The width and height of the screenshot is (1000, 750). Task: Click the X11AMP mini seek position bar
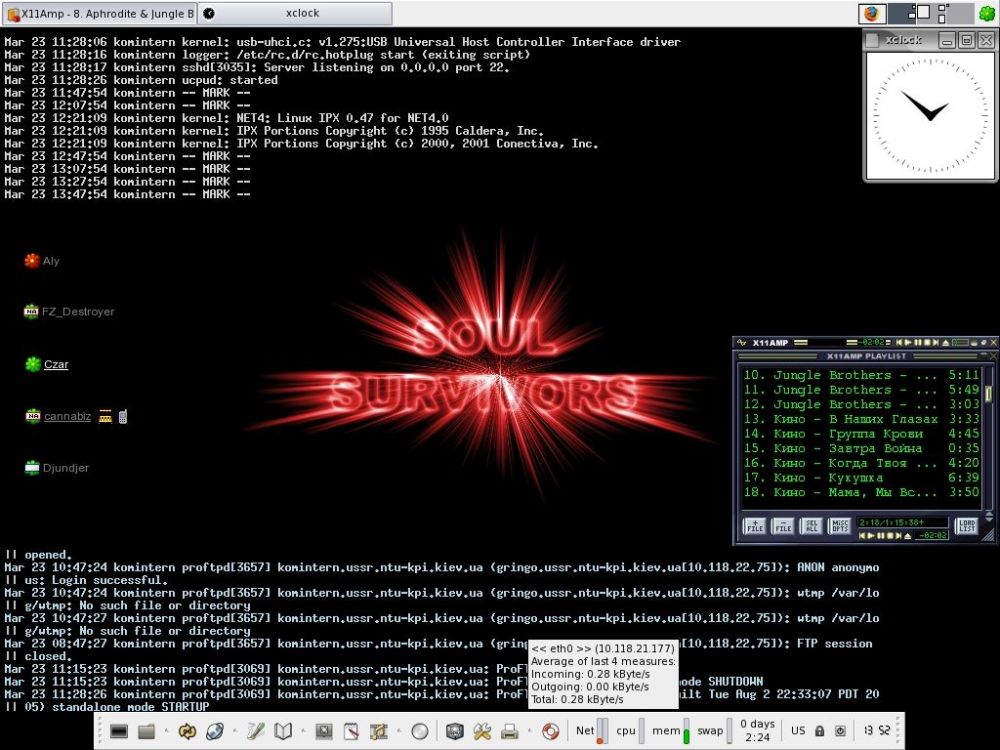[x=960, y=343]
